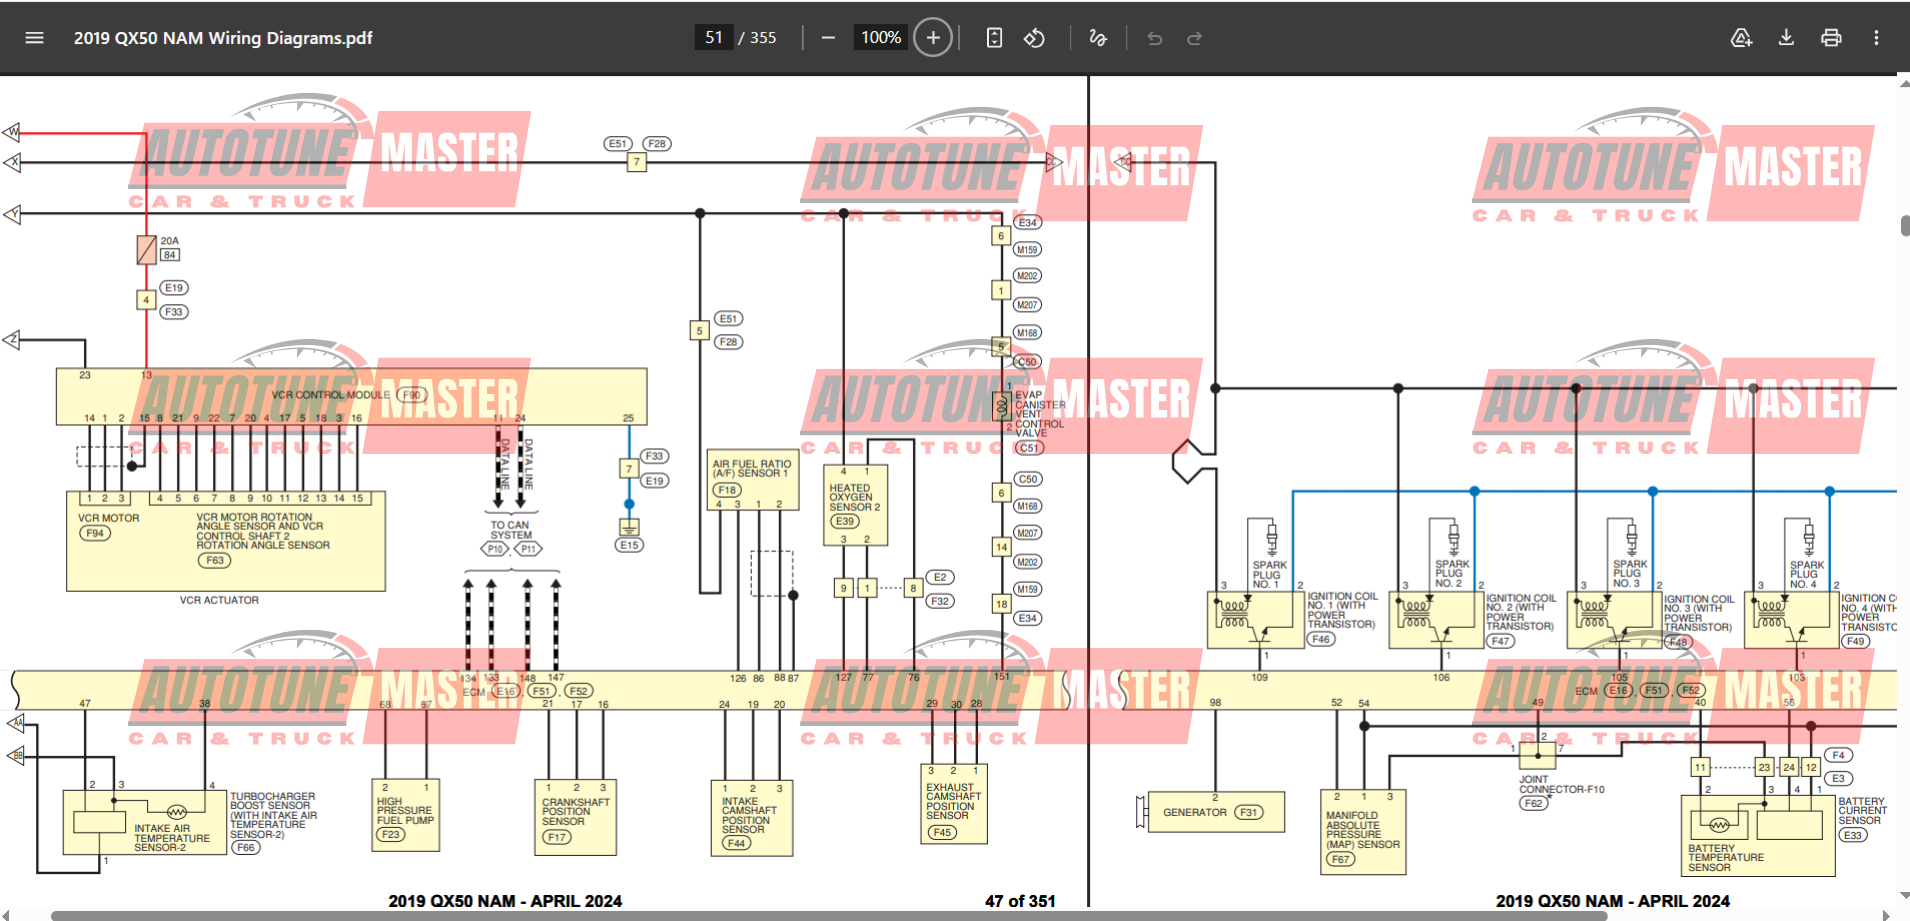
Task: Click INTAKE AIR TEMPERATURE SENSOR-2 label
Action: (x=172, y=838)
